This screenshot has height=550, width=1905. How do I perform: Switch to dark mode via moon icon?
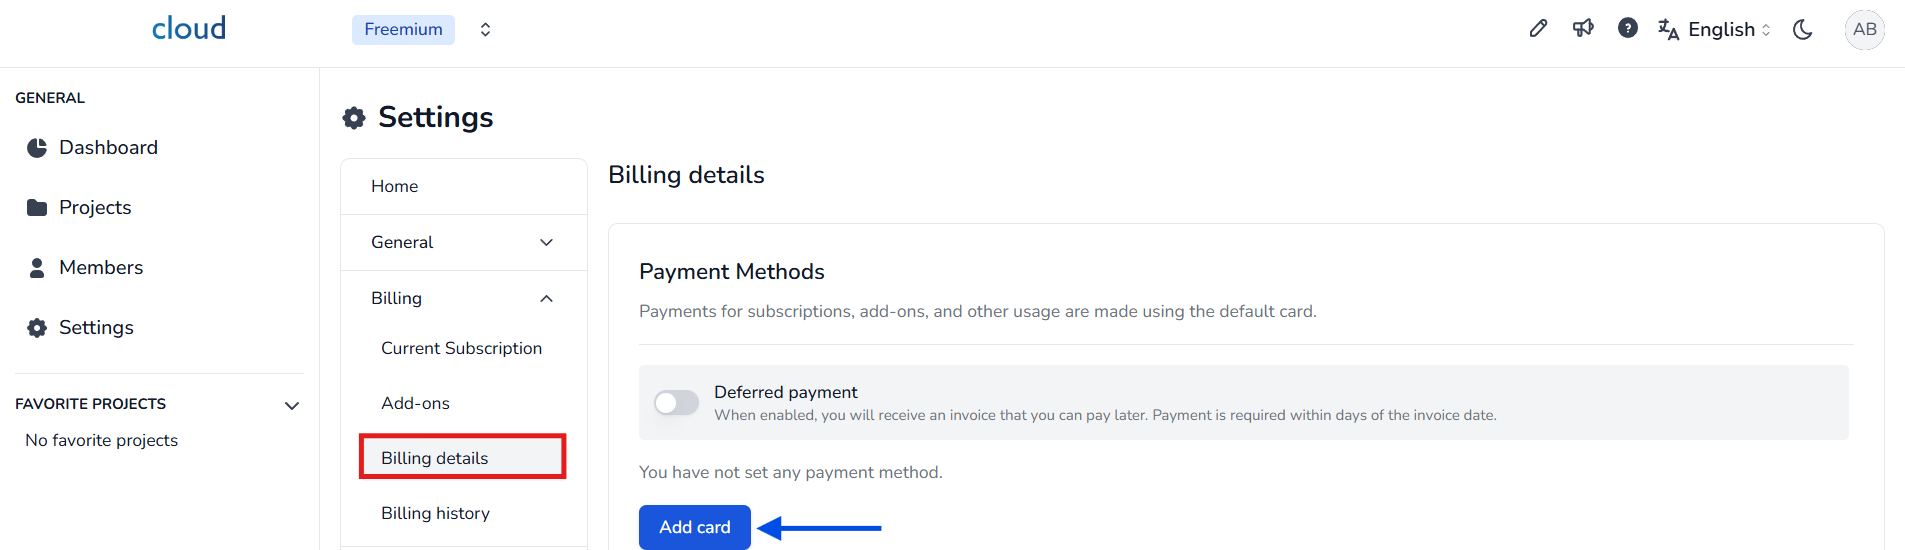tap(1803, 30)
